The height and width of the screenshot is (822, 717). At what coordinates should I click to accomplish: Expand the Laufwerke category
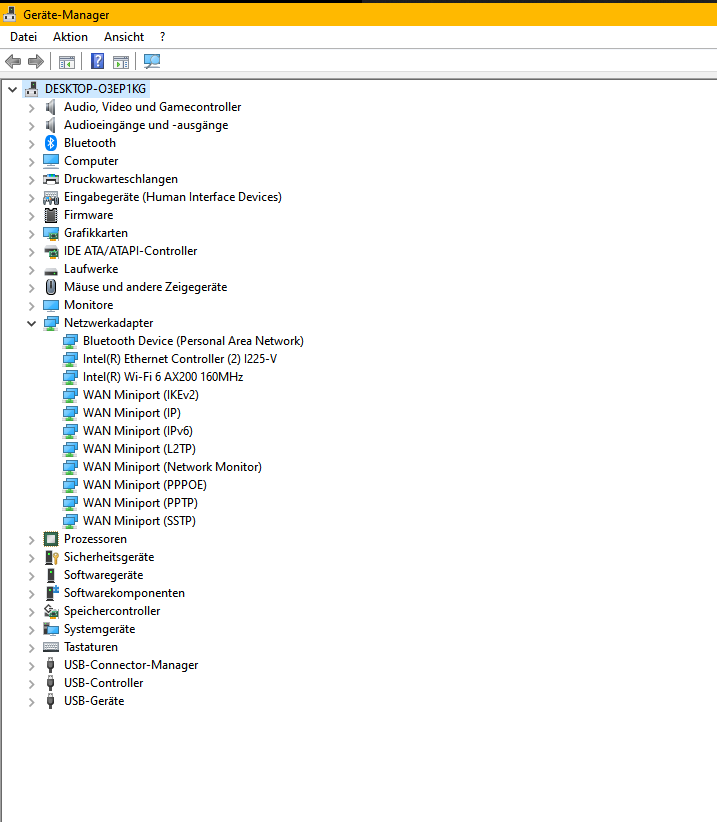pos(31,270)
